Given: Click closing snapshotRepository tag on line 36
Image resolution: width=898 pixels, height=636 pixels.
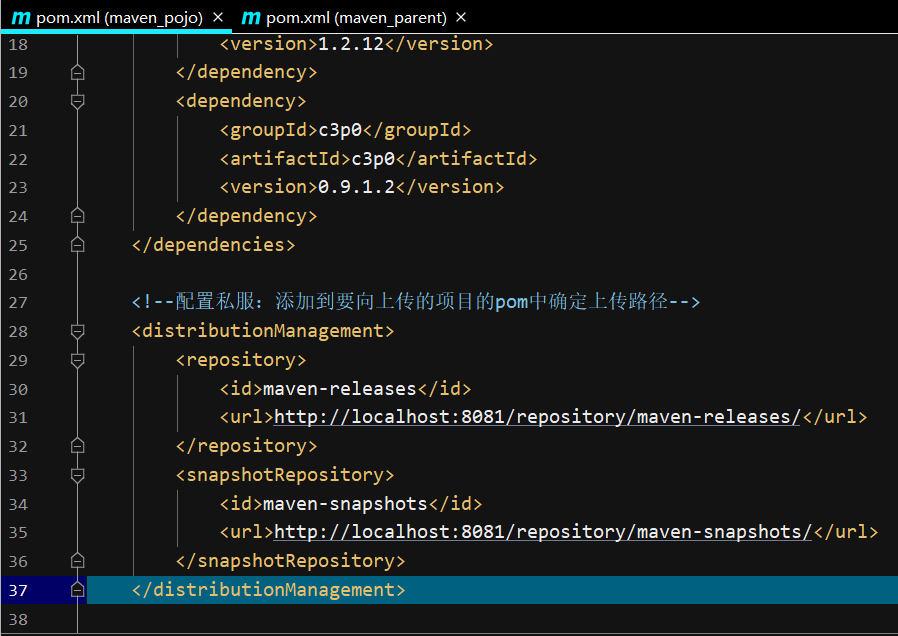Looking at the screenshot, I should point(290,561).
